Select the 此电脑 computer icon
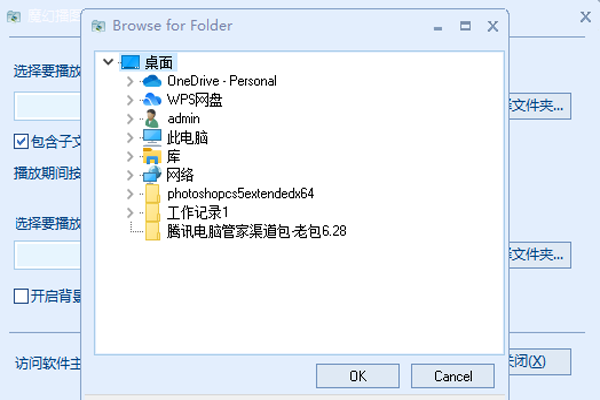The height and width of the screenshot is (400, 600). pyautogui.click(x=152, y=137)
